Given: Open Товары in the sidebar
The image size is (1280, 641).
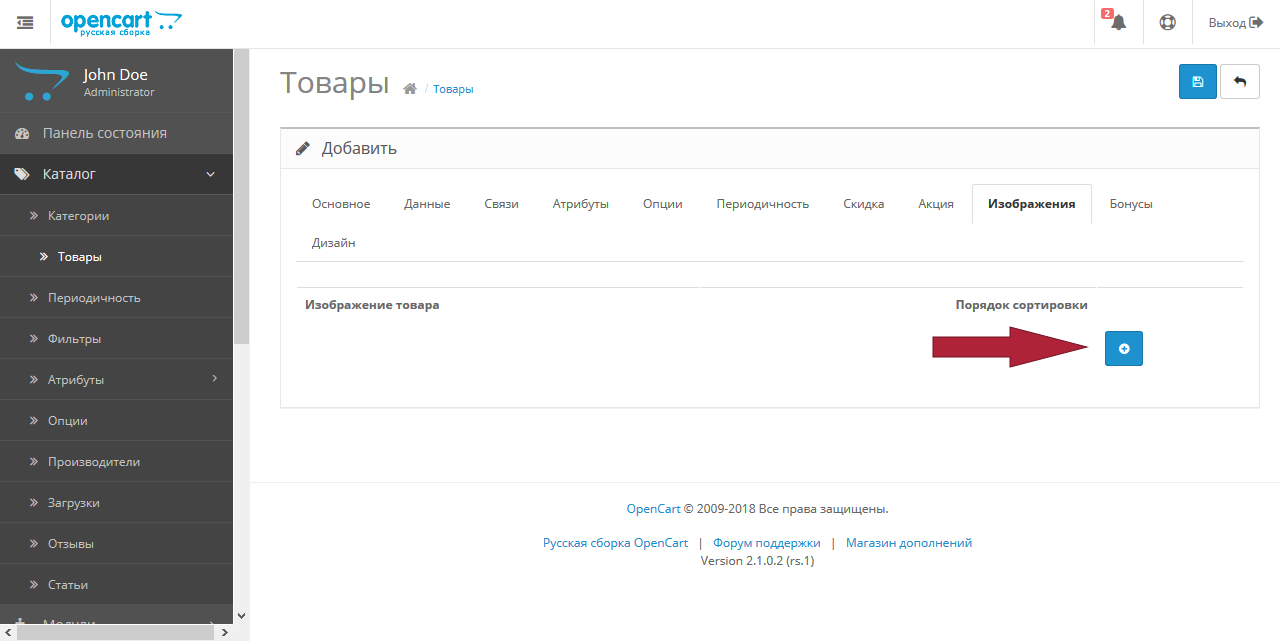Looking at the screenshot, I should coord(116,257).
